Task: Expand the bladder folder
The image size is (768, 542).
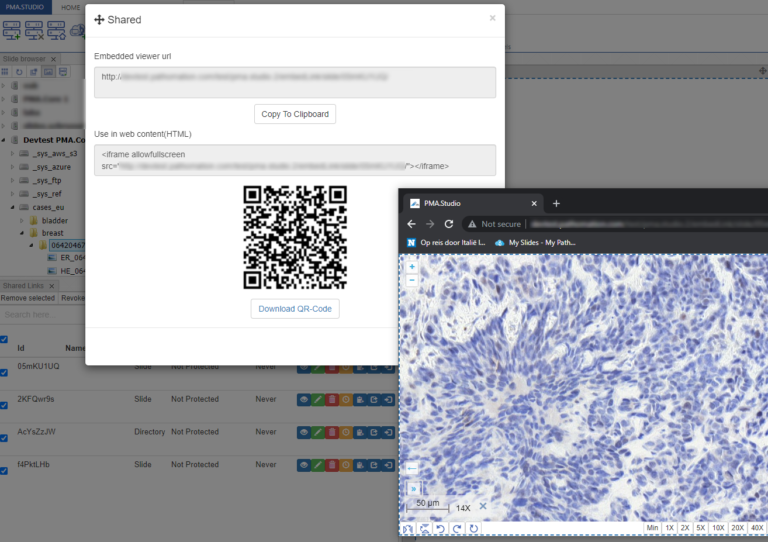Action: [x=22, y=219]
